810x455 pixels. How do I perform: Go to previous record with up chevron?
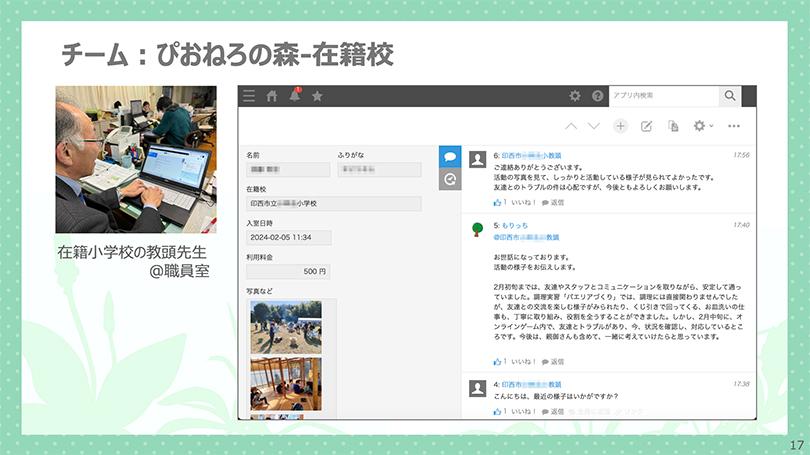pyautogui.click(x=571, y=126)
